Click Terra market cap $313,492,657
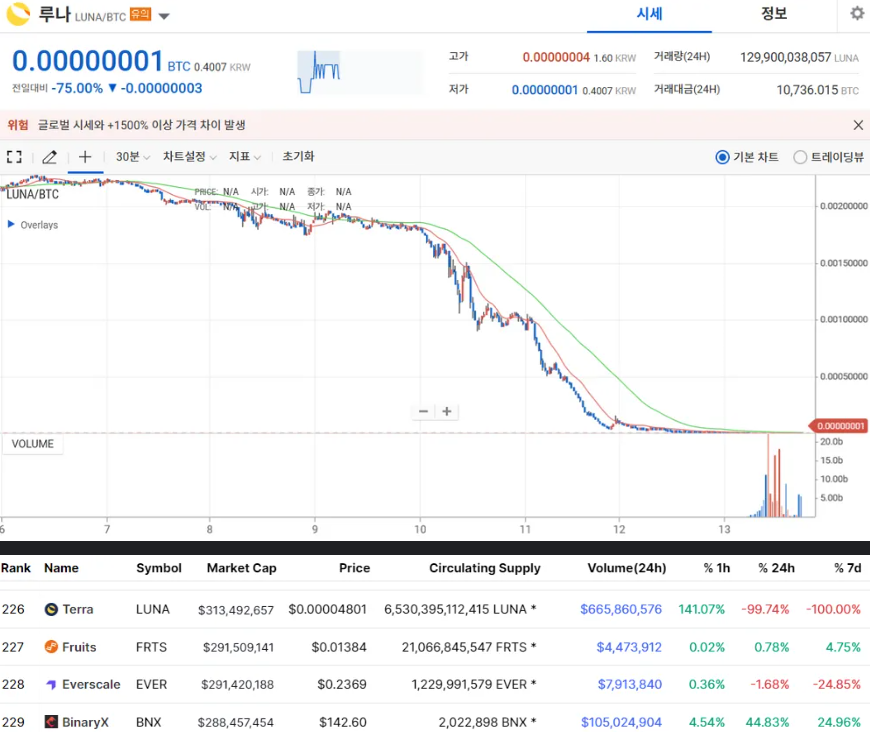 (x=236, y=610)
